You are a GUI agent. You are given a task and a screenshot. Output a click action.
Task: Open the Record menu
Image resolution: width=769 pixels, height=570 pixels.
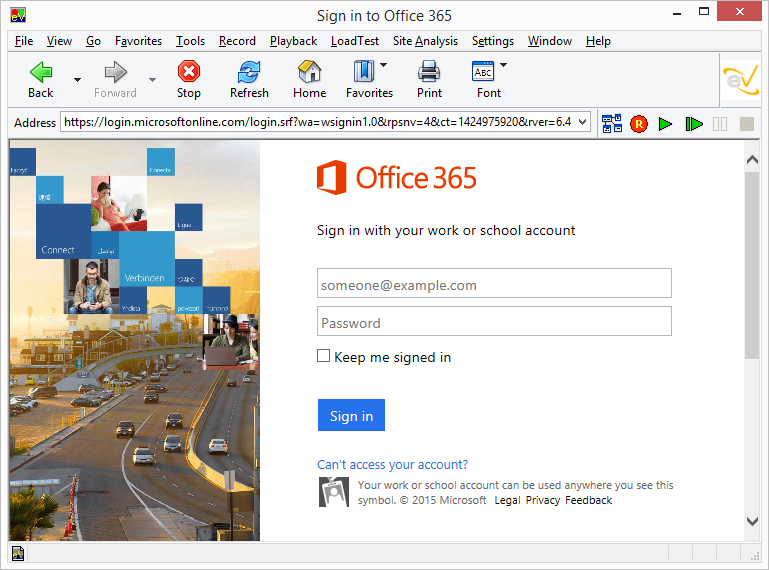click(x=237, y=41)
